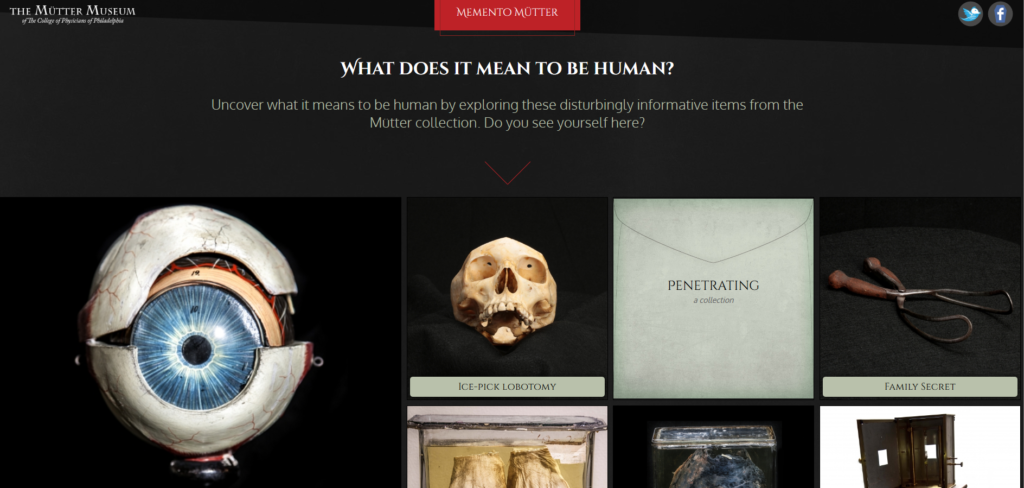
Task: Open the wooden box device thumbnail
Action: [920, 447]
